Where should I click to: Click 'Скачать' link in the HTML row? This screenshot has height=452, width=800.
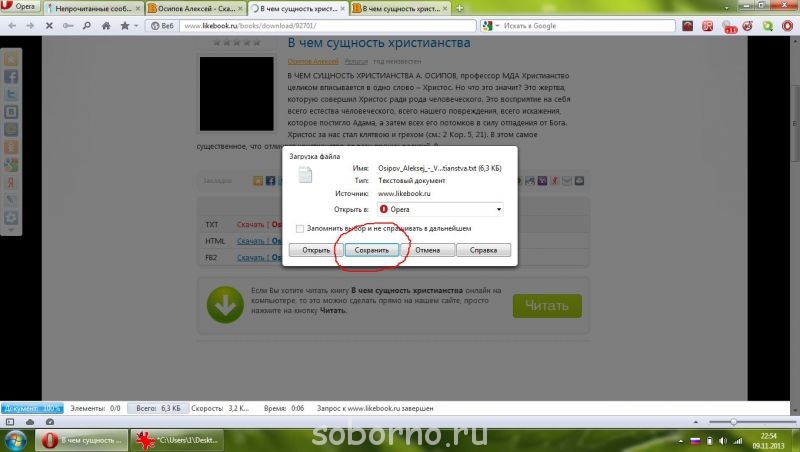coord(250,241)
